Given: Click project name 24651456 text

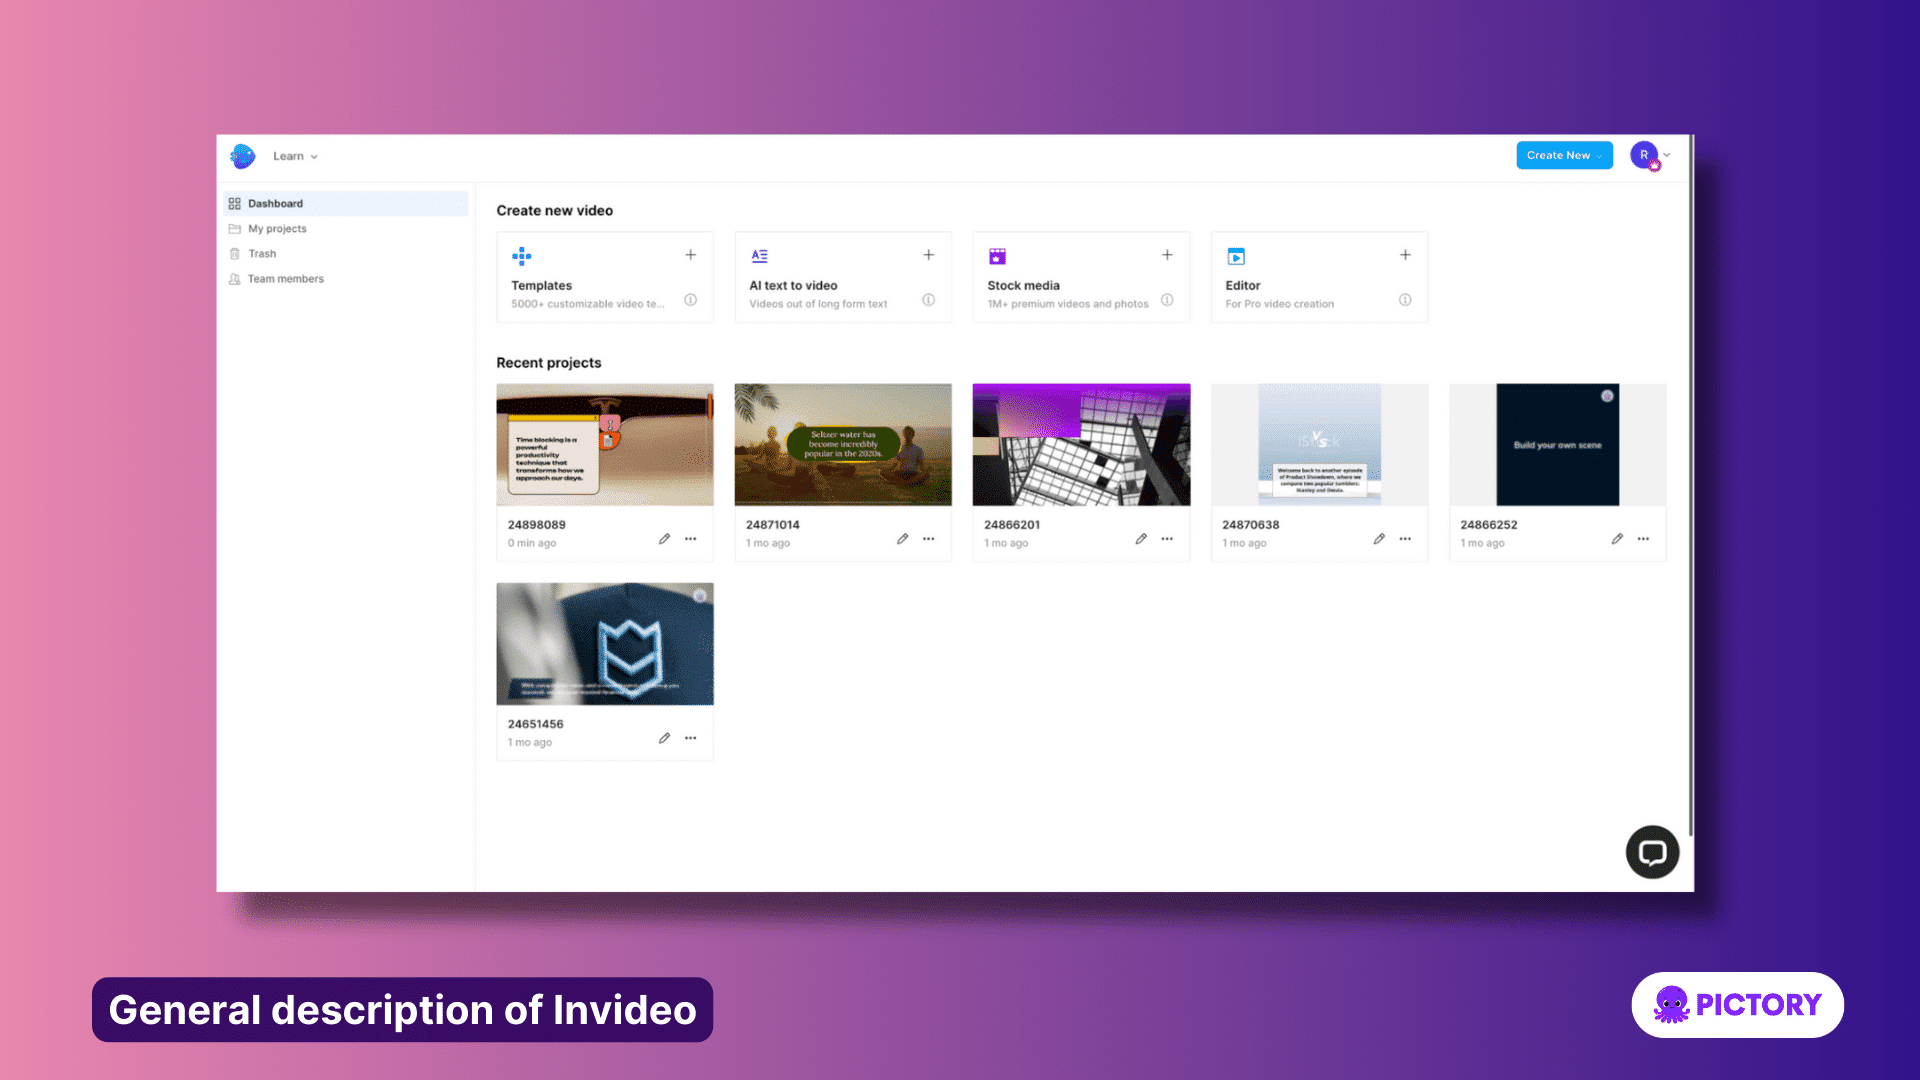Looking at the screenshot, I should 535,724.
